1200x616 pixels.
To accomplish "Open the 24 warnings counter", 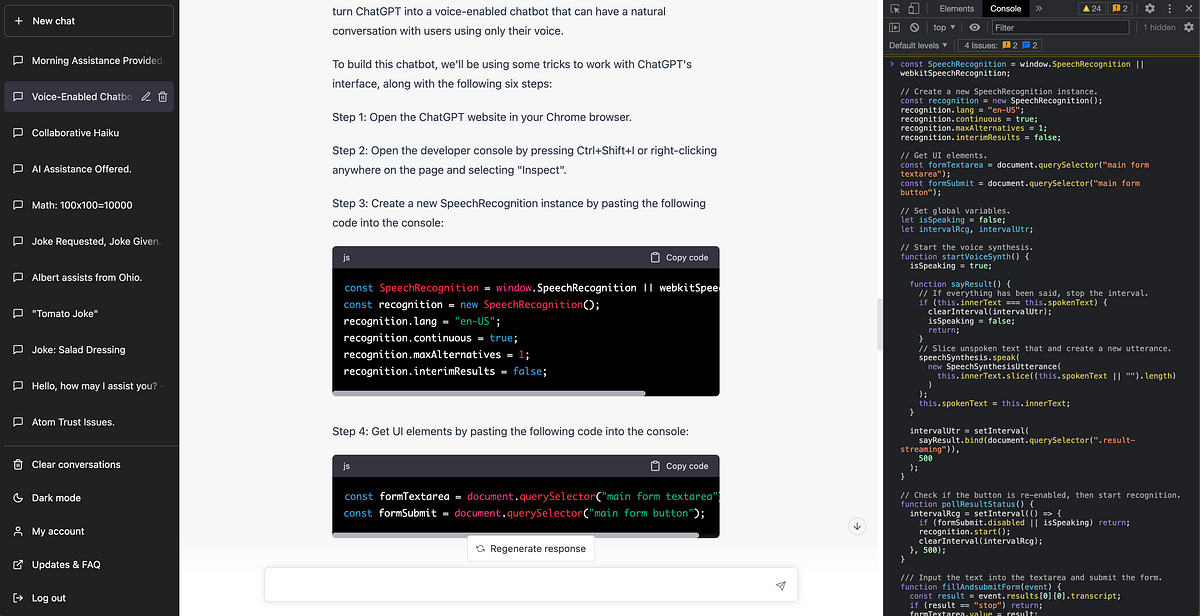I will tap(1092, 9).
